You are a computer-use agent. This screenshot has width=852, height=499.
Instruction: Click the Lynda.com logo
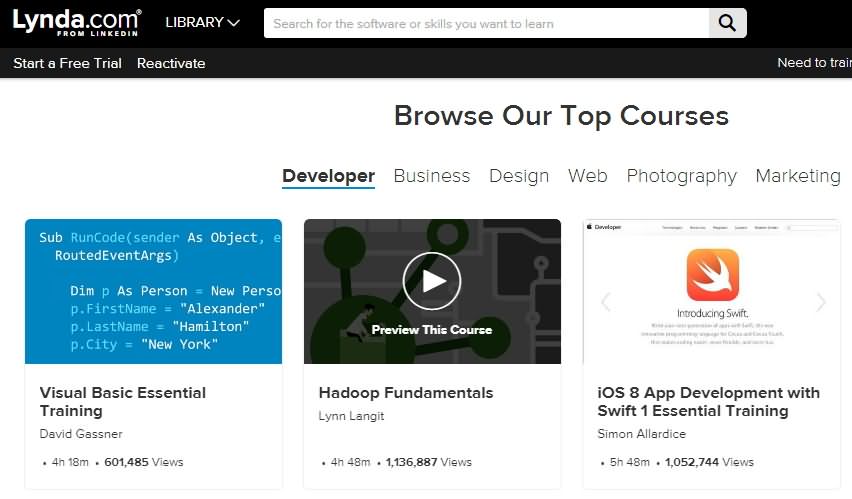coord(77,23)
